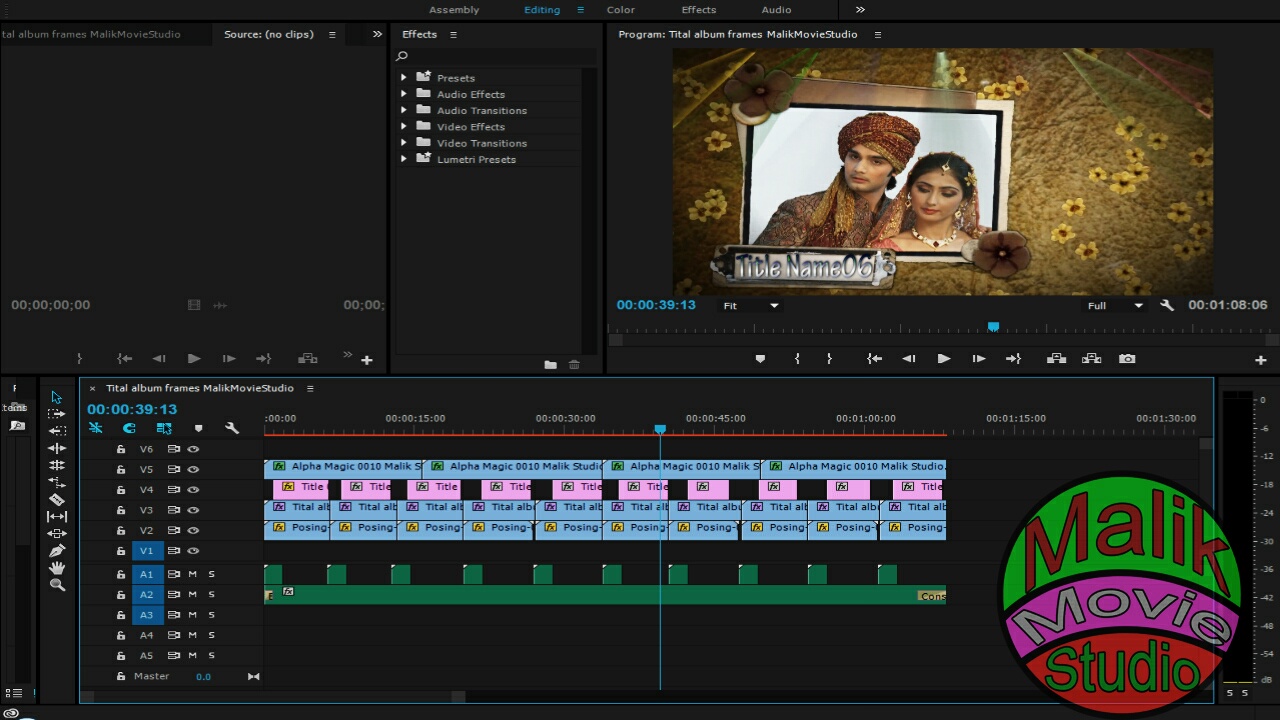Hide the V5 track output
This screenshot has width=1280, height=720.
193,470
